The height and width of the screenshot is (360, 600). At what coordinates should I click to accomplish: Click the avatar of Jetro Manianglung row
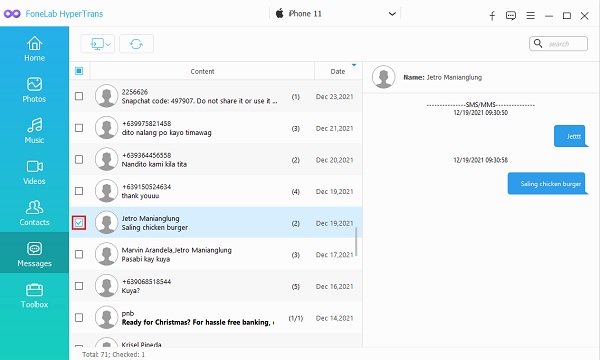click(x=106, y=223)
